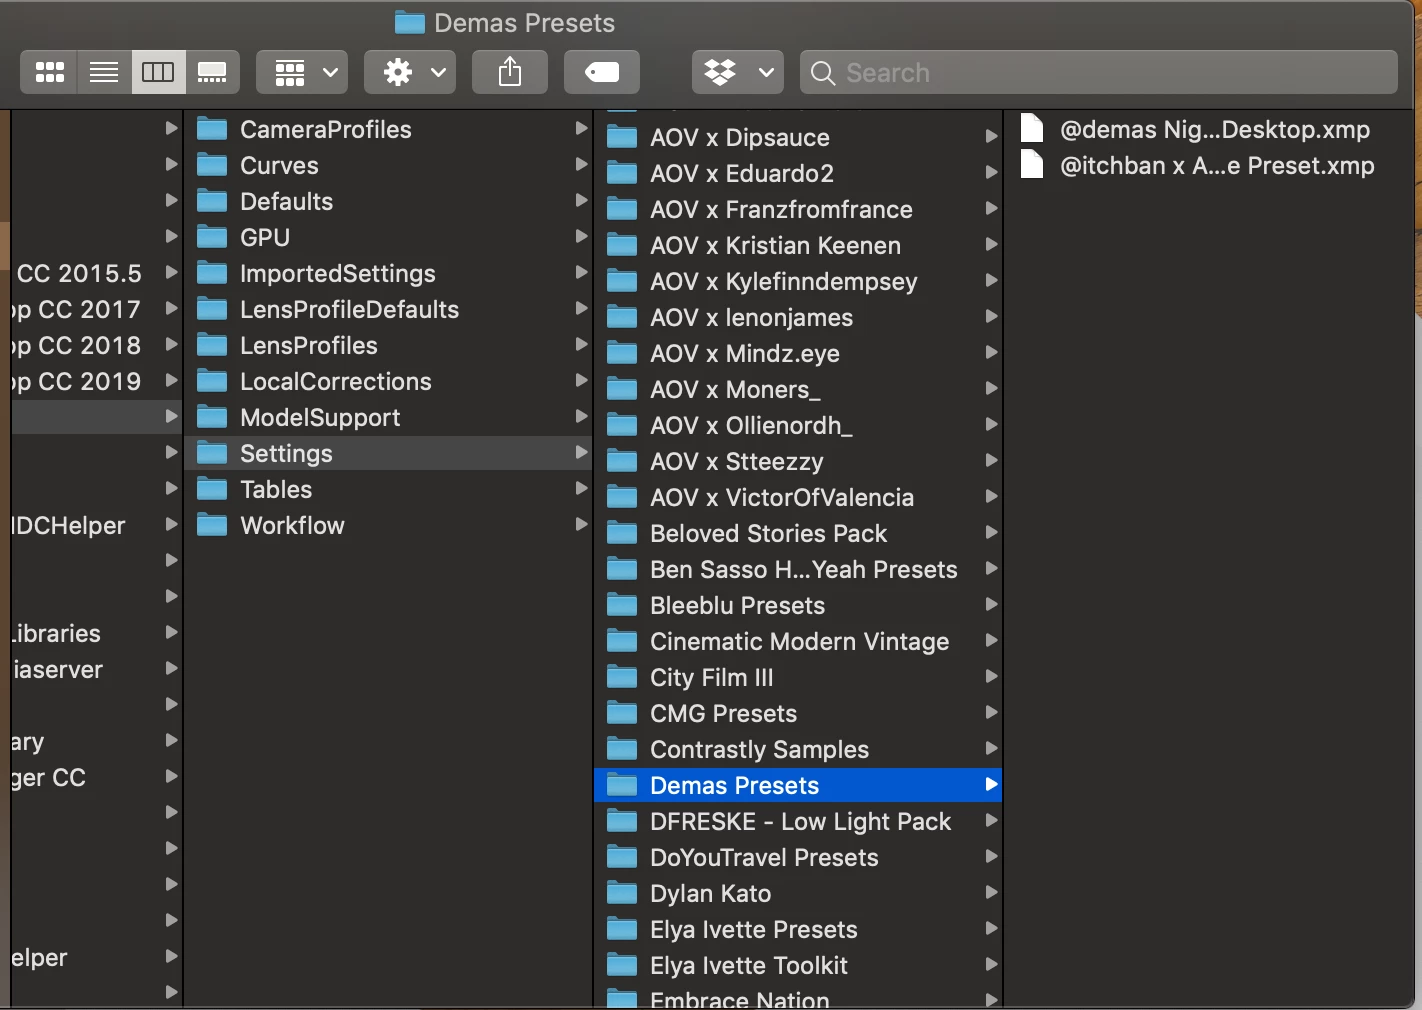The height and width of the screenshot is (1010, 1422).
Task: Select Elya Ivette Toolkit folder
Action: point(798,965)
